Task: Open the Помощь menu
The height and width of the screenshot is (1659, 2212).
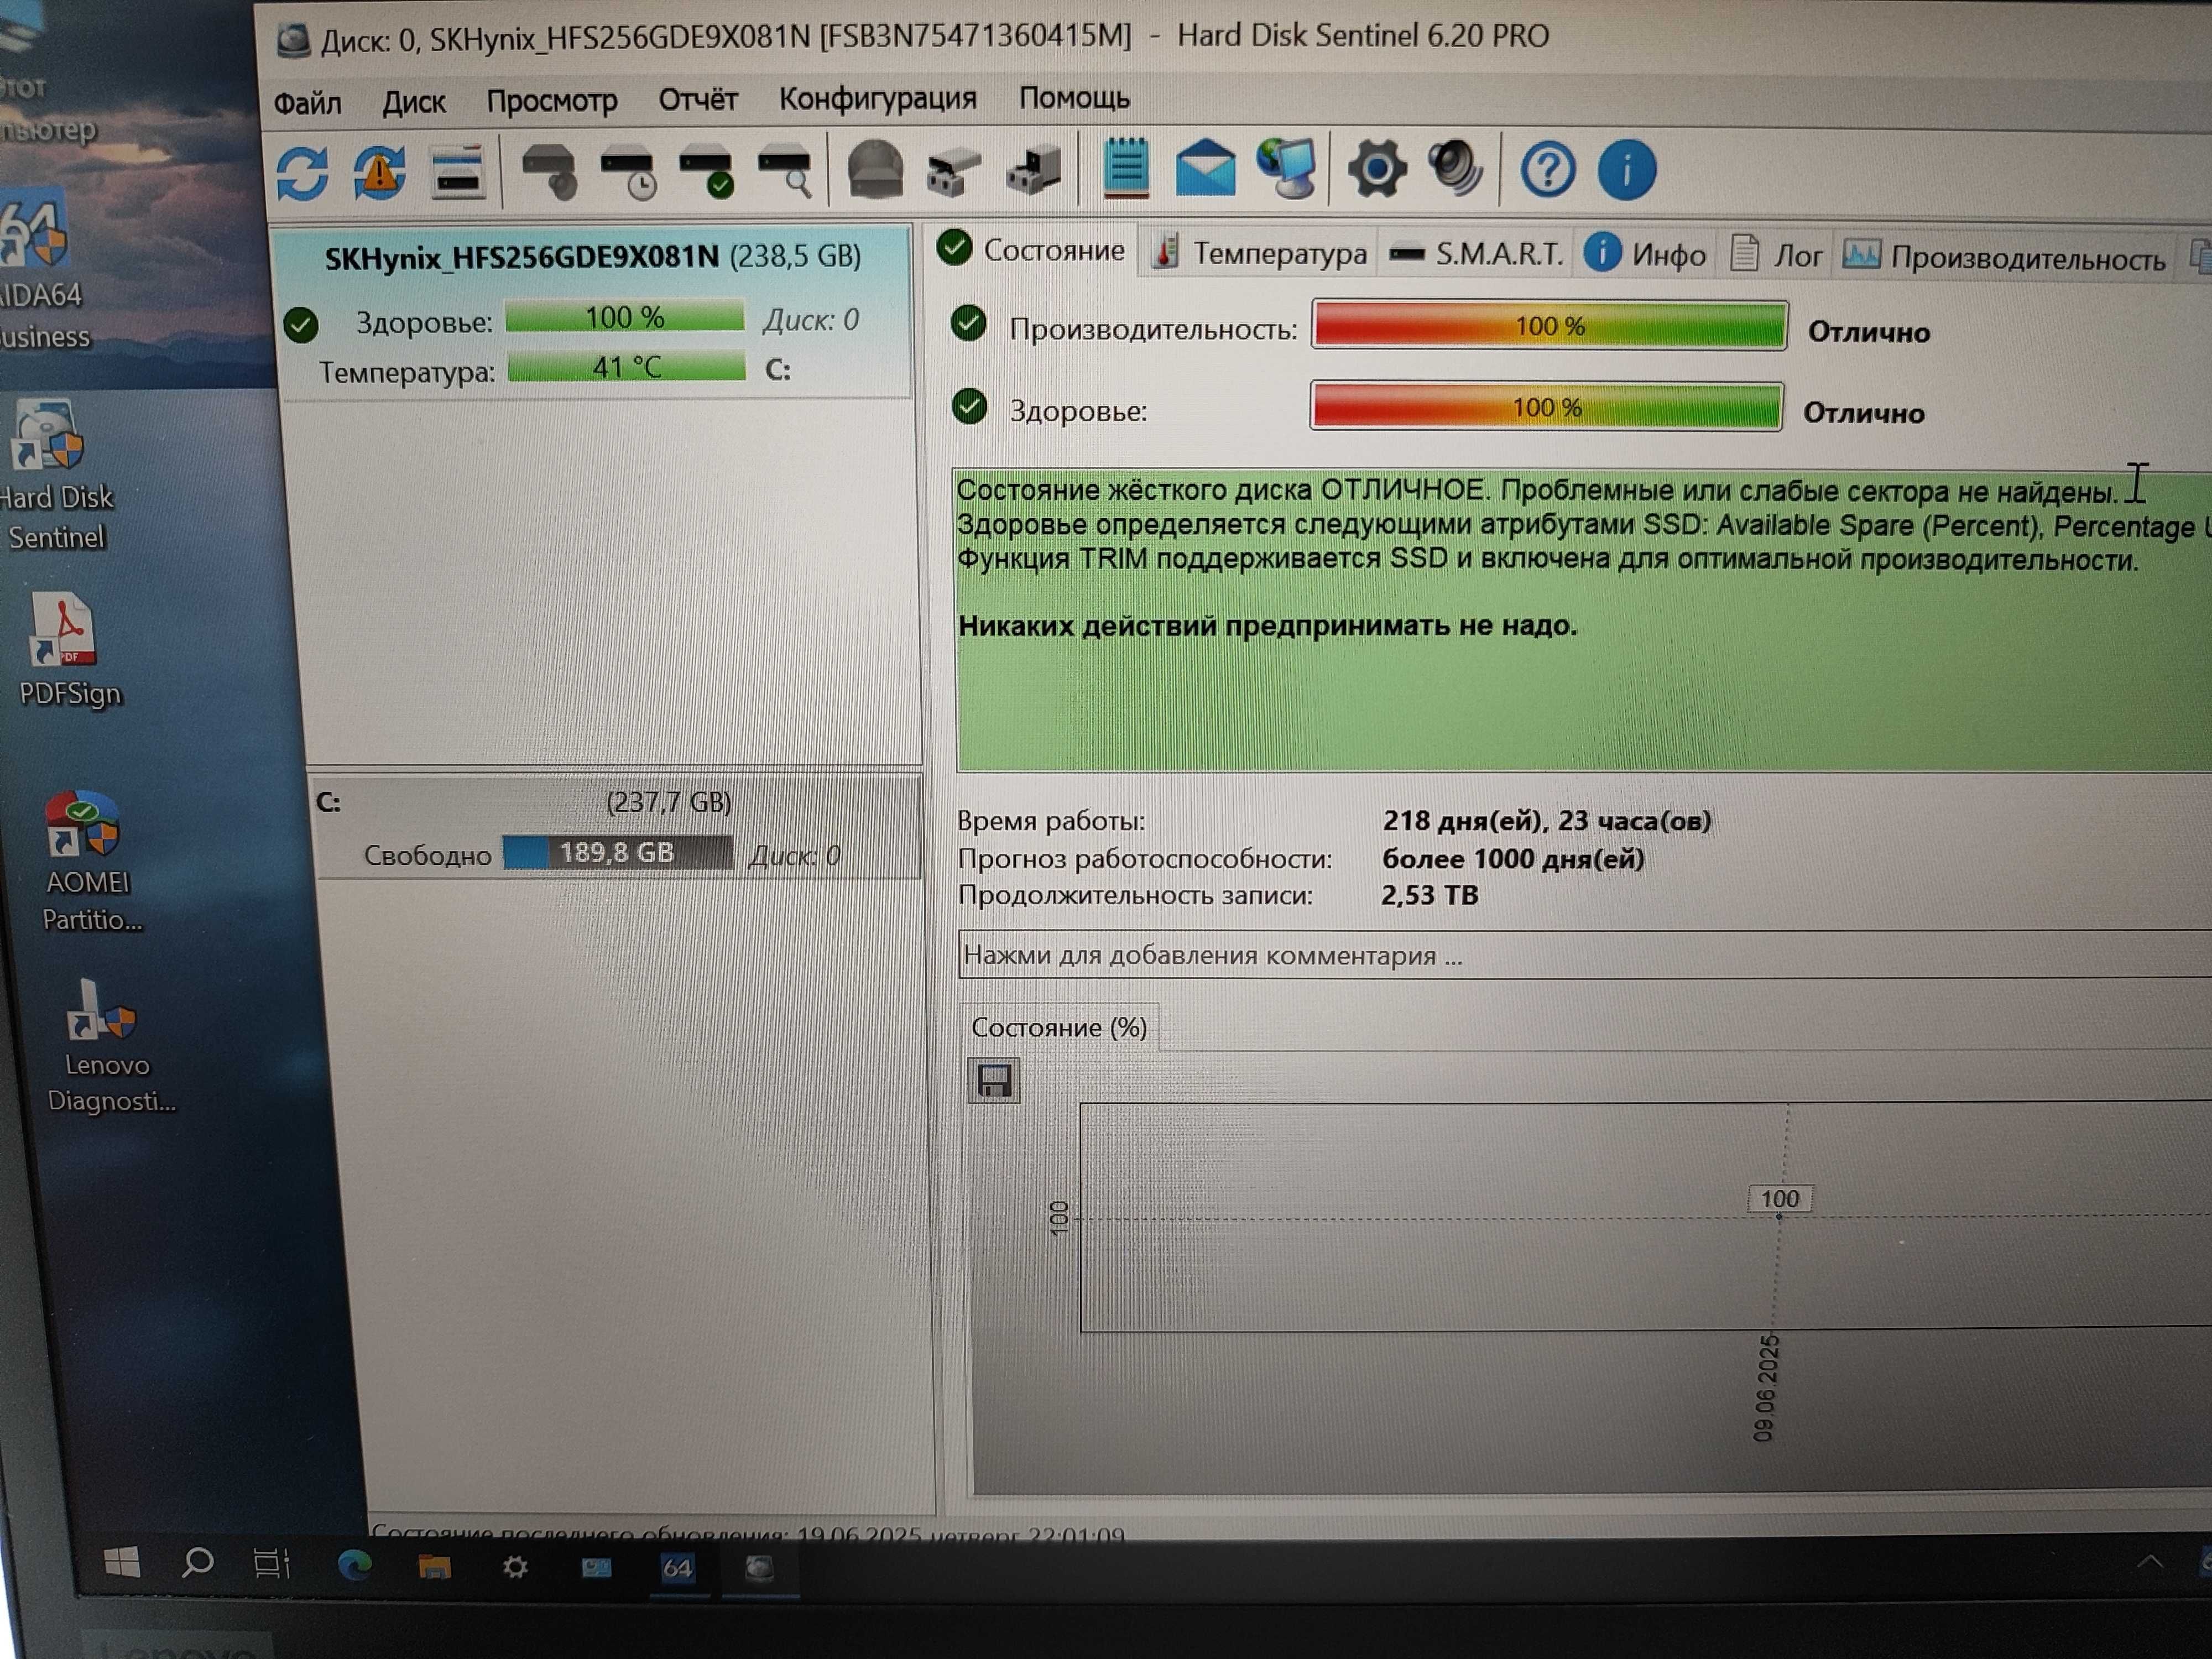Action: coord(1074,97)
